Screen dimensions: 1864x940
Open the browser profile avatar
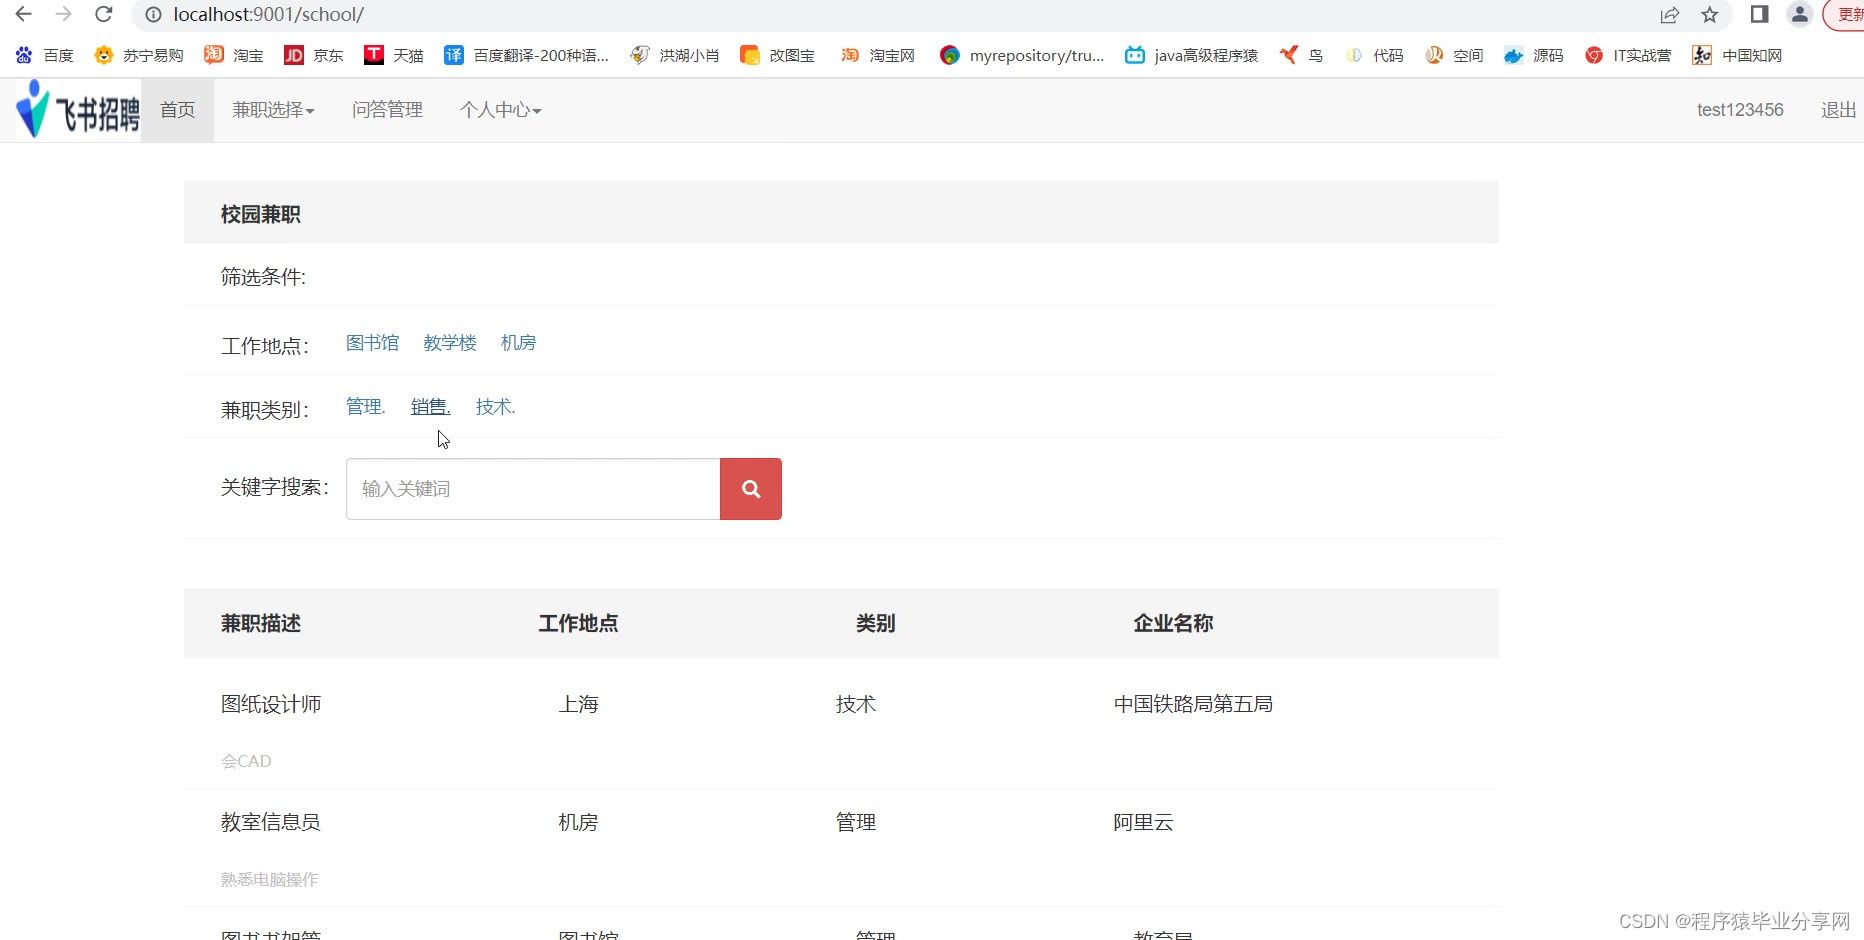tap(1800, 14)
